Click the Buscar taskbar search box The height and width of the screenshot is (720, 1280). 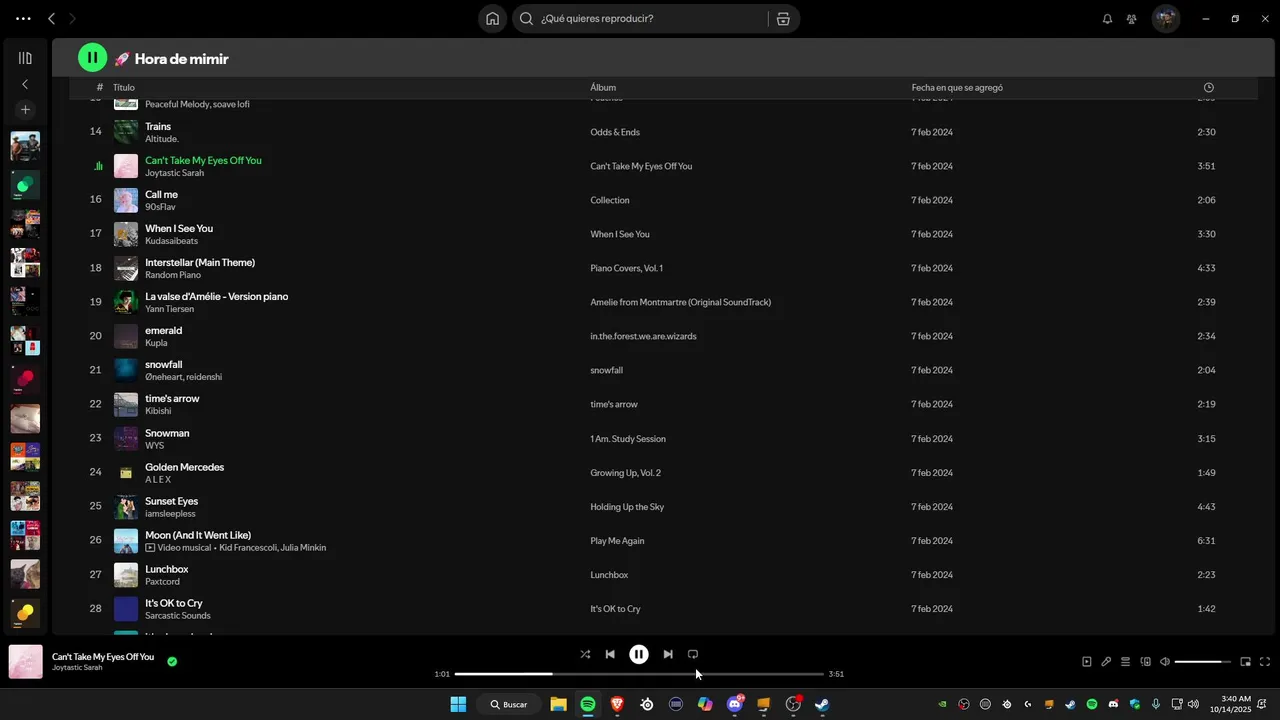[508, 704]
